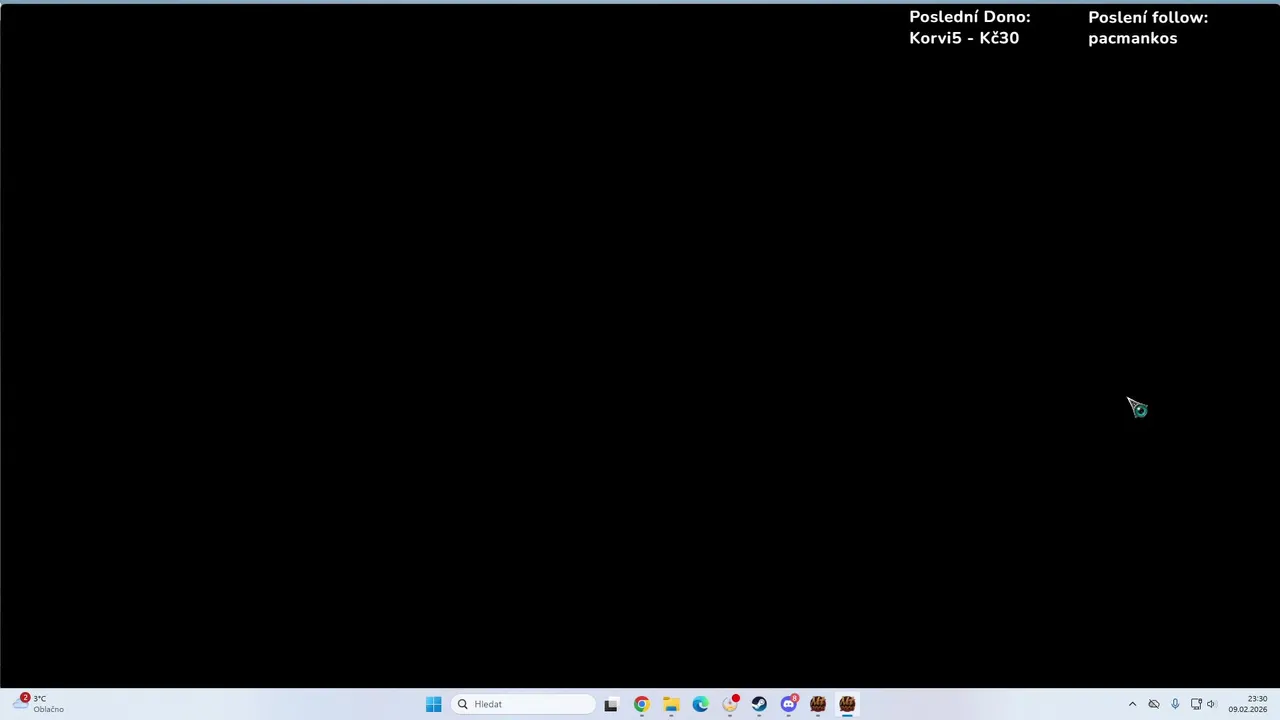Select the highlighted active brown-icon taskbar app

click(847, 704)
